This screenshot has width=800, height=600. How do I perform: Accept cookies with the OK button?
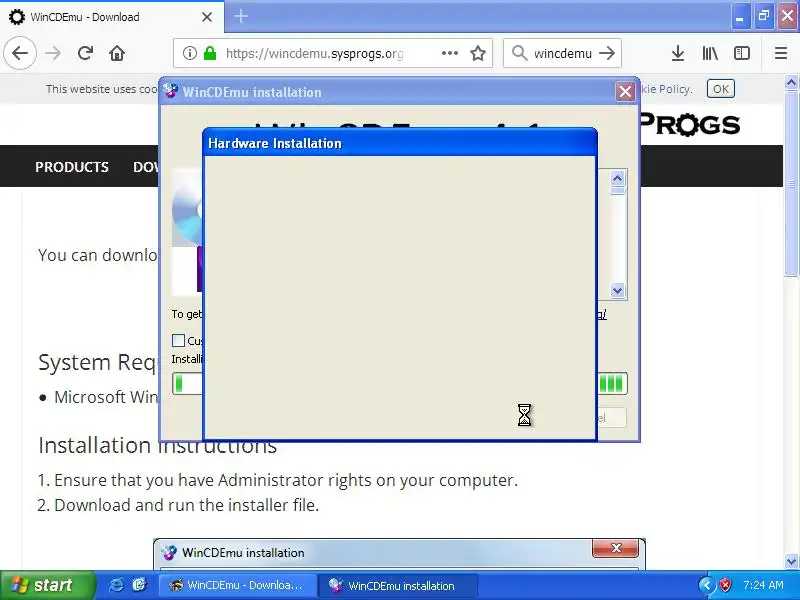point(720,89)
